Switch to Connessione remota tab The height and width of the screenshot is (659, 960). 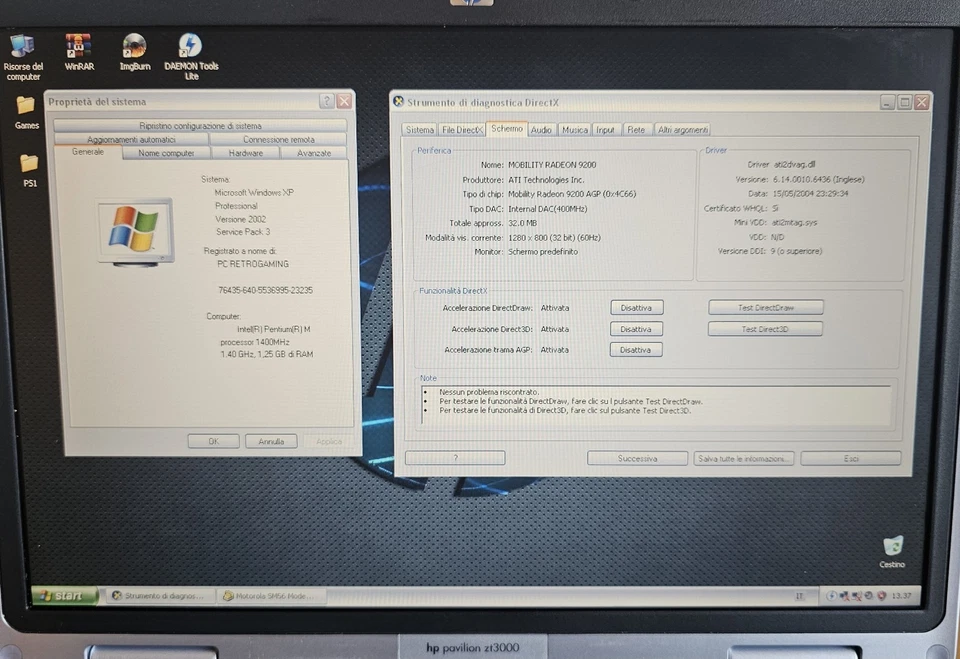coord(279,139)
